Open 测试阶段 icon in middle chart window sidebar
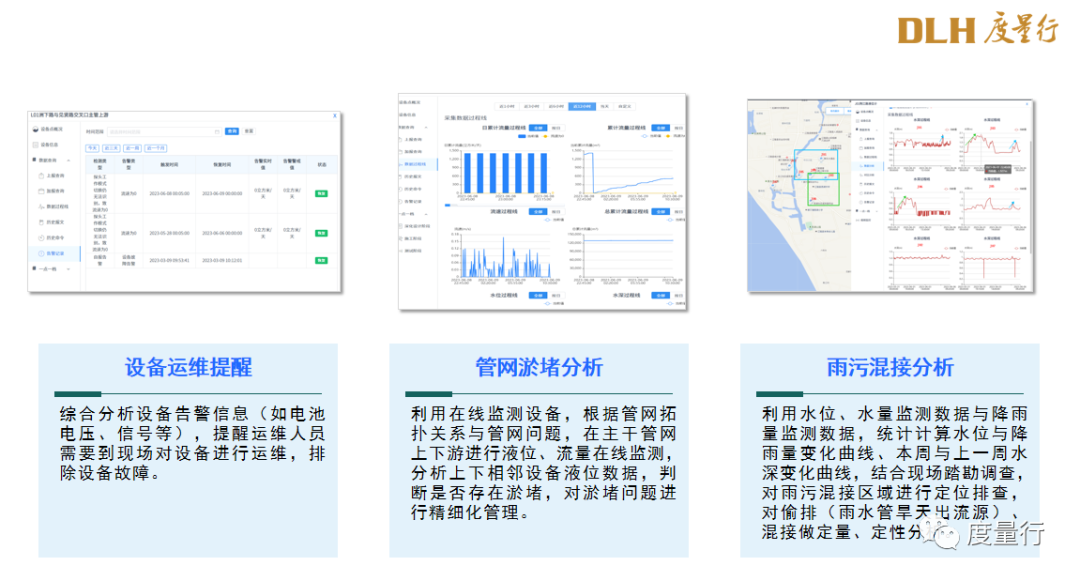This screenshot has width=1080, height=581. pyautogui.click(x=401, y=251)
